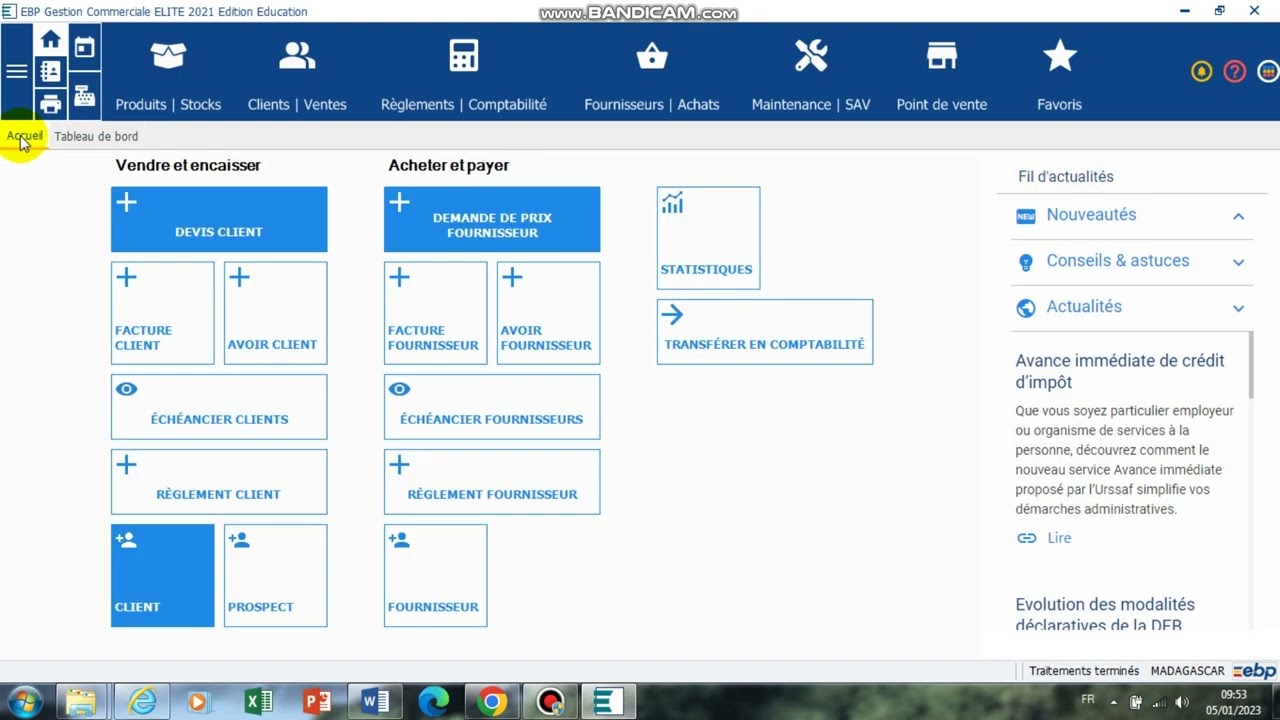Click the Conseils lightbulb icon
Screen dimensions: 1280x720
[x=1025, y=262]
